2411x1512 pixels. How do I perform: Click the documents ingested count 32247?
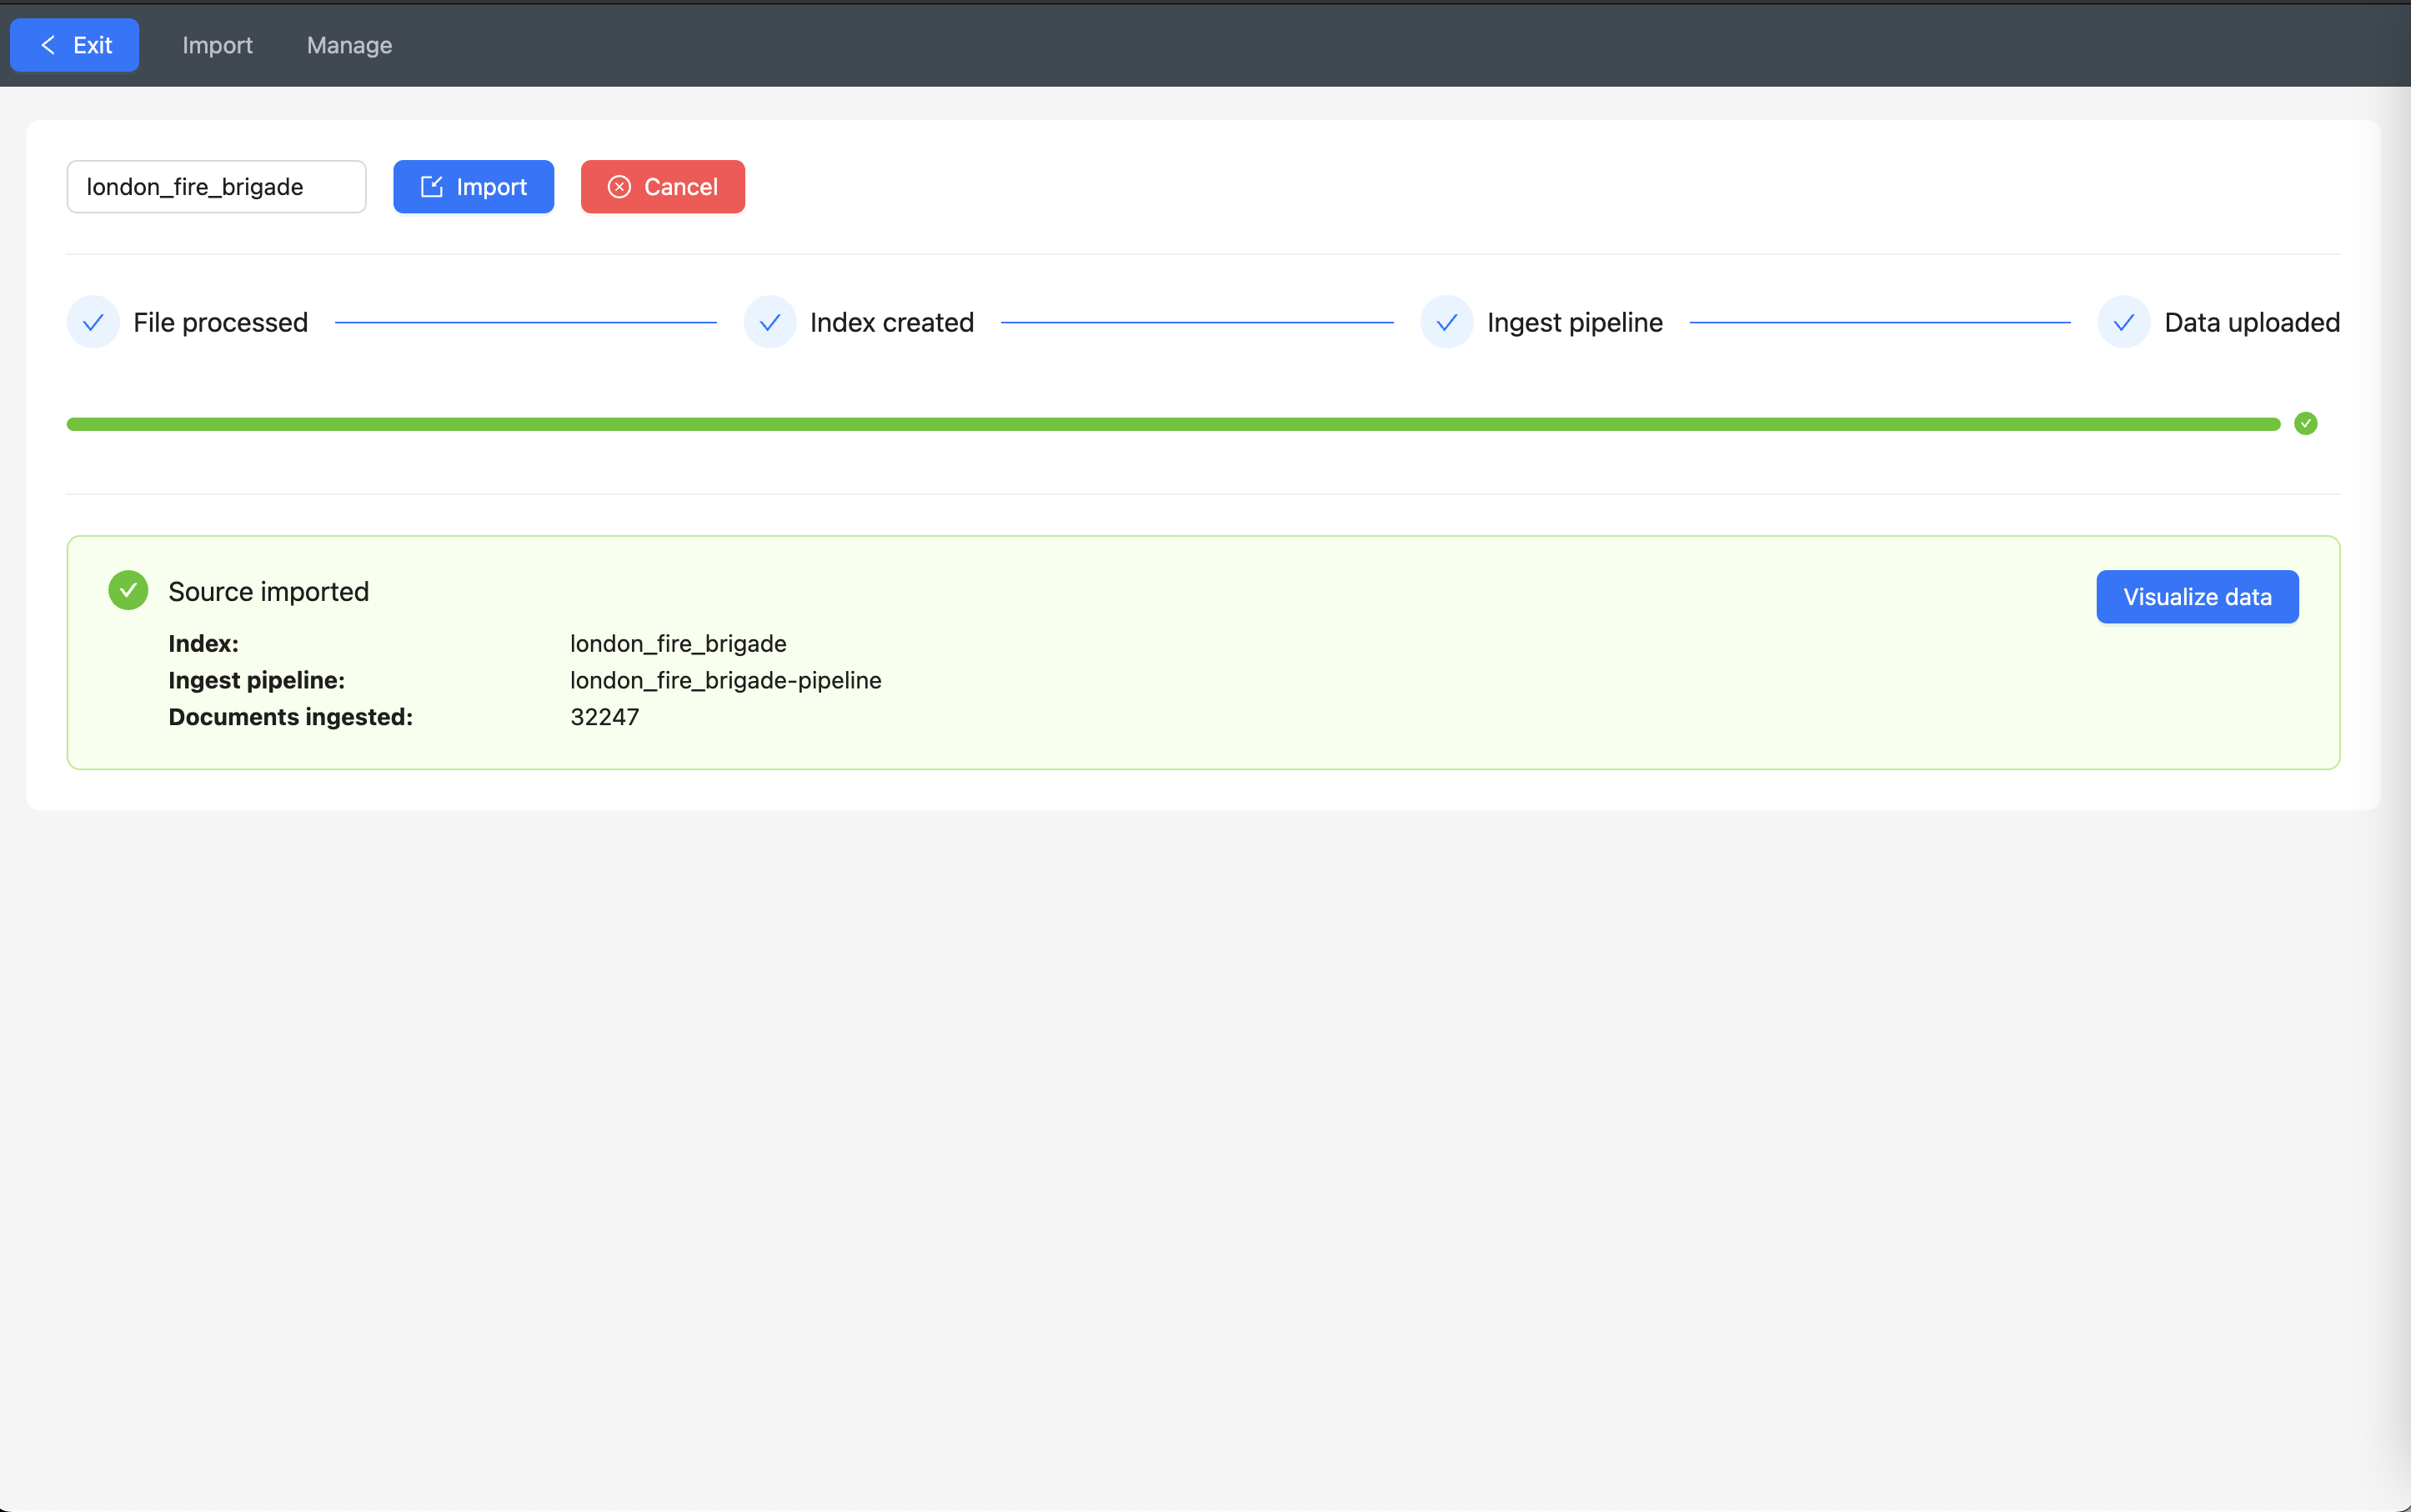pyautogui.click(x=604, y=717)
